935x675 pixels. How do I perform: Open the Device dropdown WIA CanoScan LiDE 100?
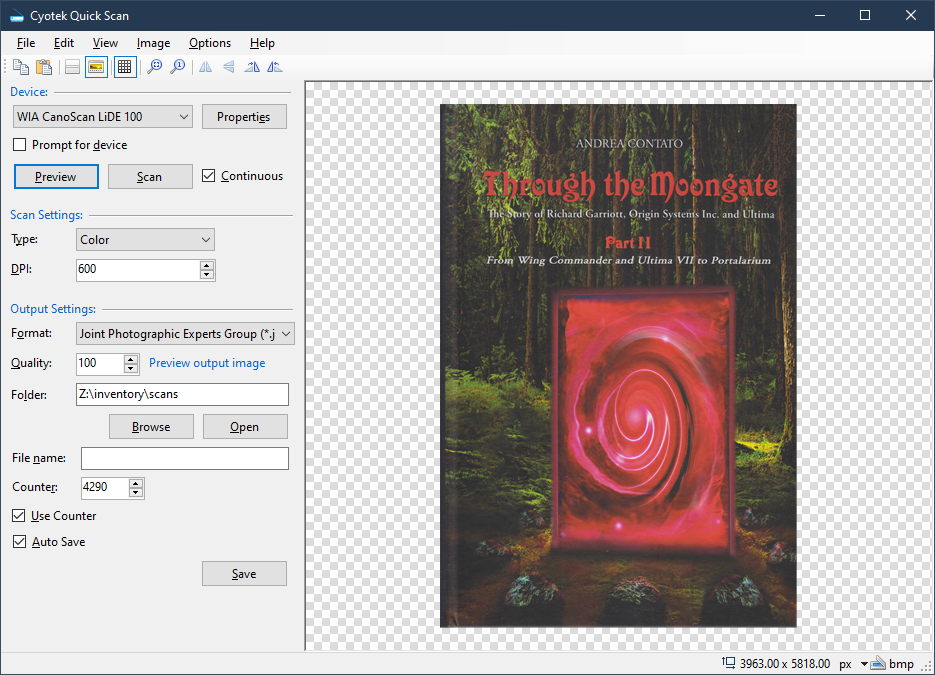pyautogui.click(x=103, y=117)
